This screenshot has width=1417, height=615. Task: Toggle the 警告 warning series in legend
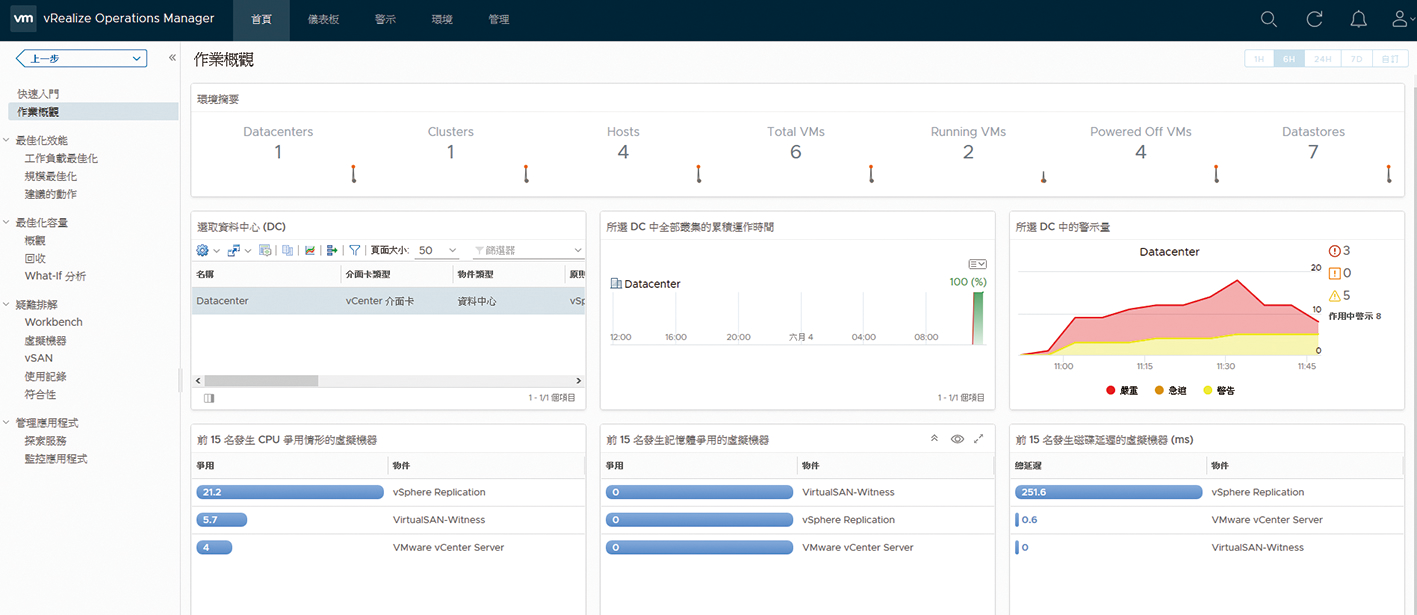click(x=1219, y=390)
